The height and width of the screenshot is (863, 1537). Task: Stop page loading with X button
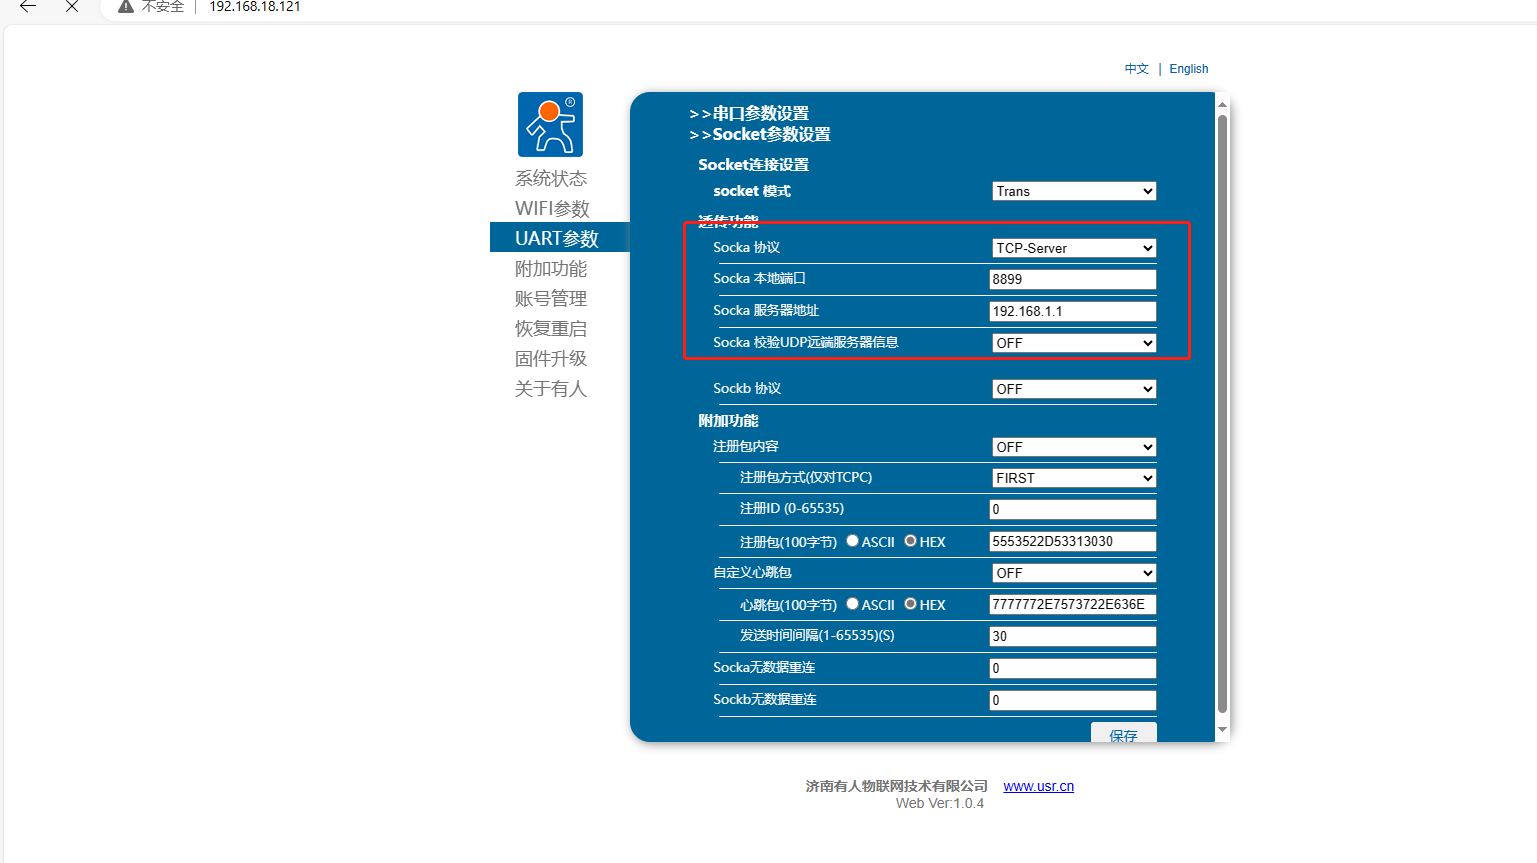pos(72,6)
